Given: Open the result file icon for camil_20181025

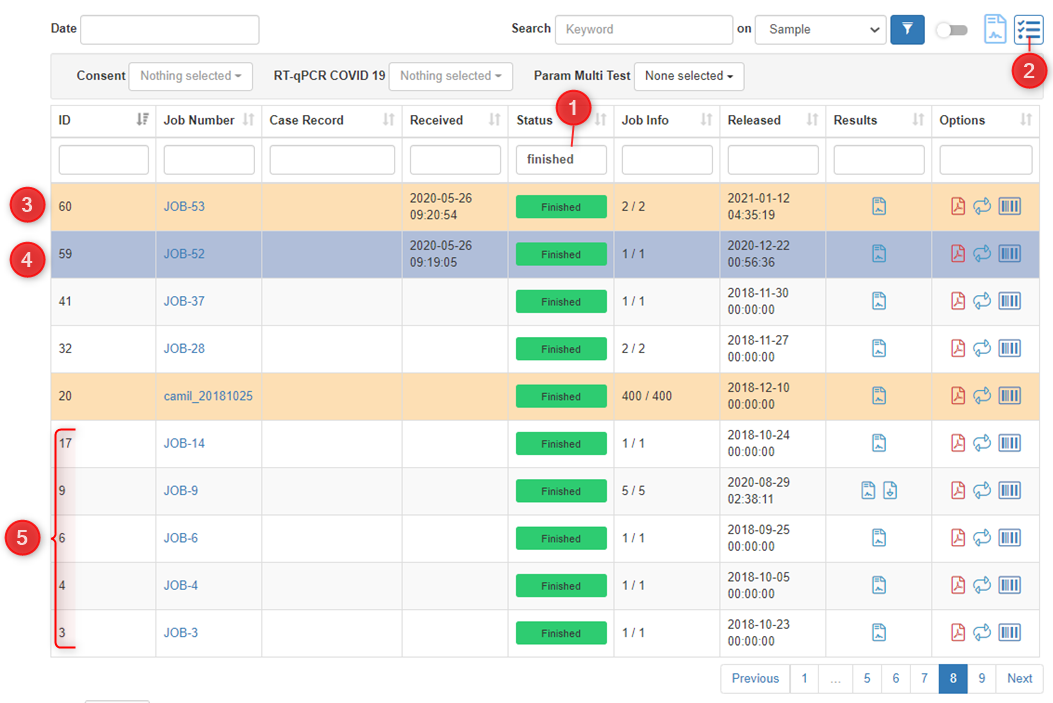Looking at the screenshot, I should [x=878, y=395].
